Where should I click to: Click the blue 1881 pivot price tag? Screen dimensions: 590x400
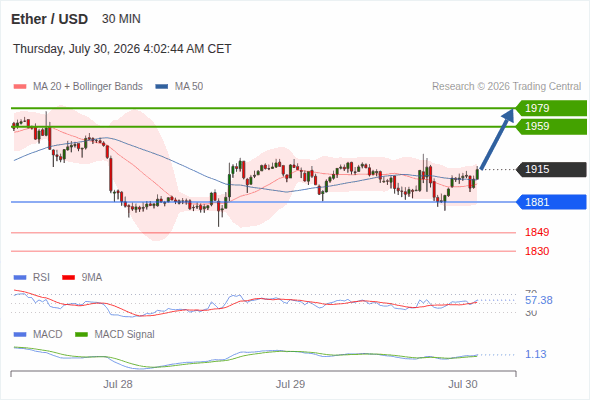click(x=551, y=202)
